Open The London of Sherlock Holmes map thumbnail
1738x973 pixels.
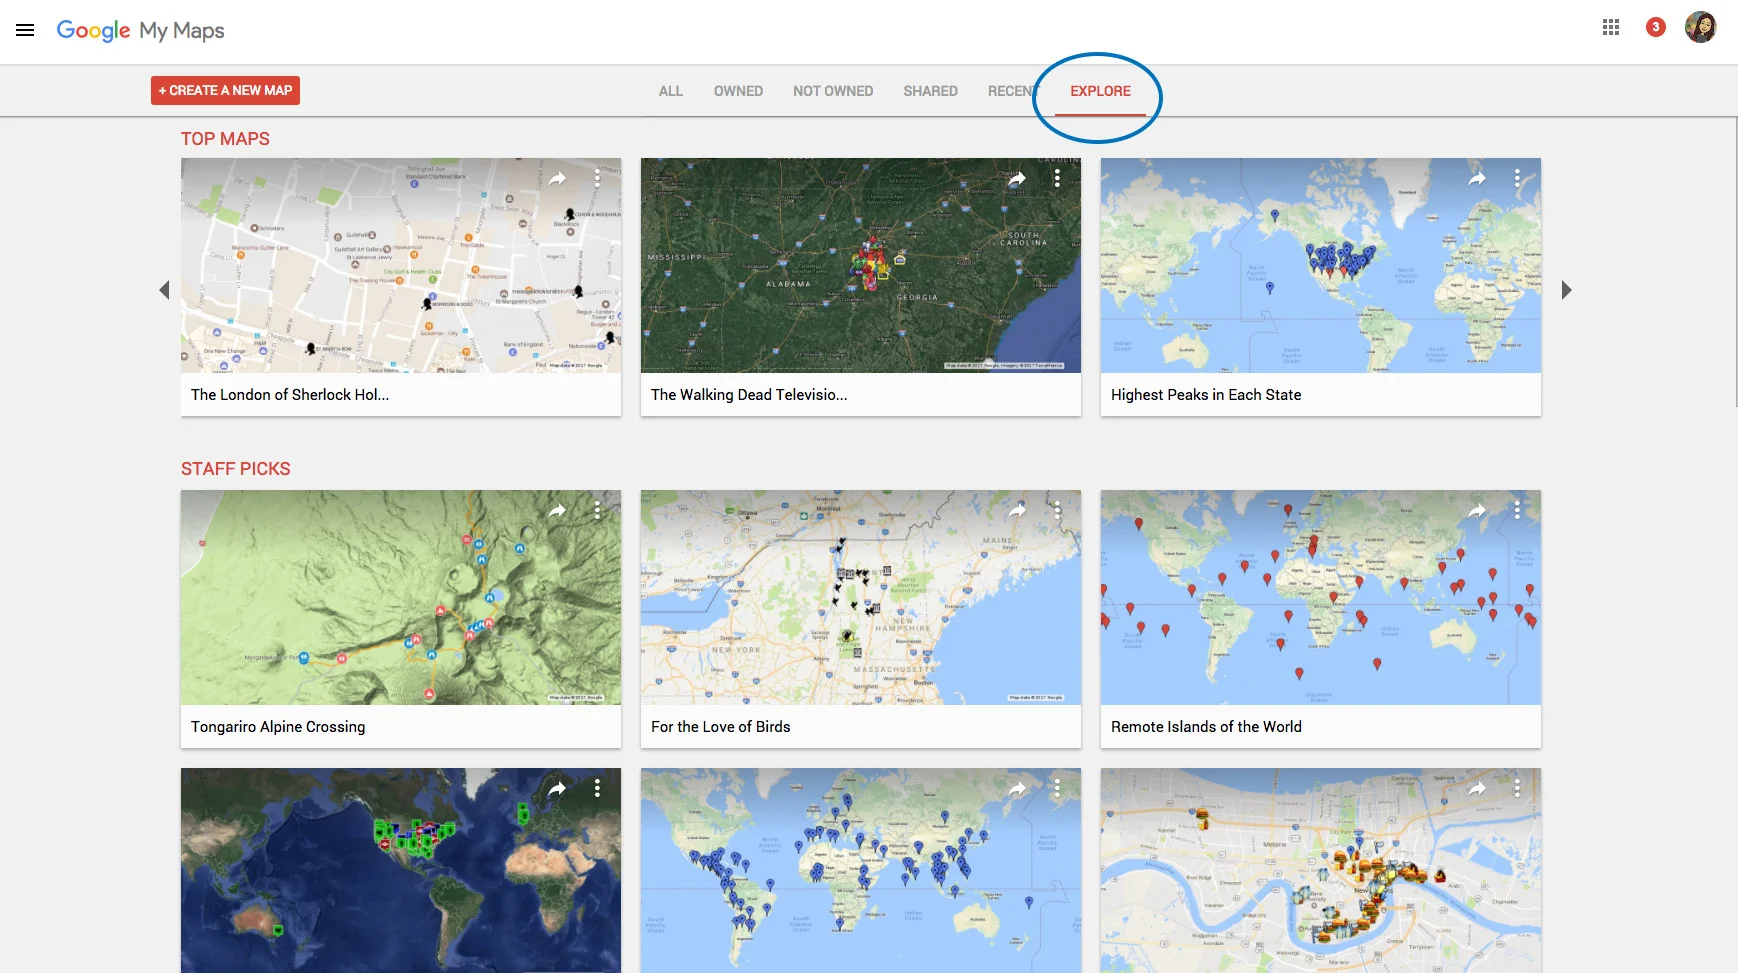point(401,266)
